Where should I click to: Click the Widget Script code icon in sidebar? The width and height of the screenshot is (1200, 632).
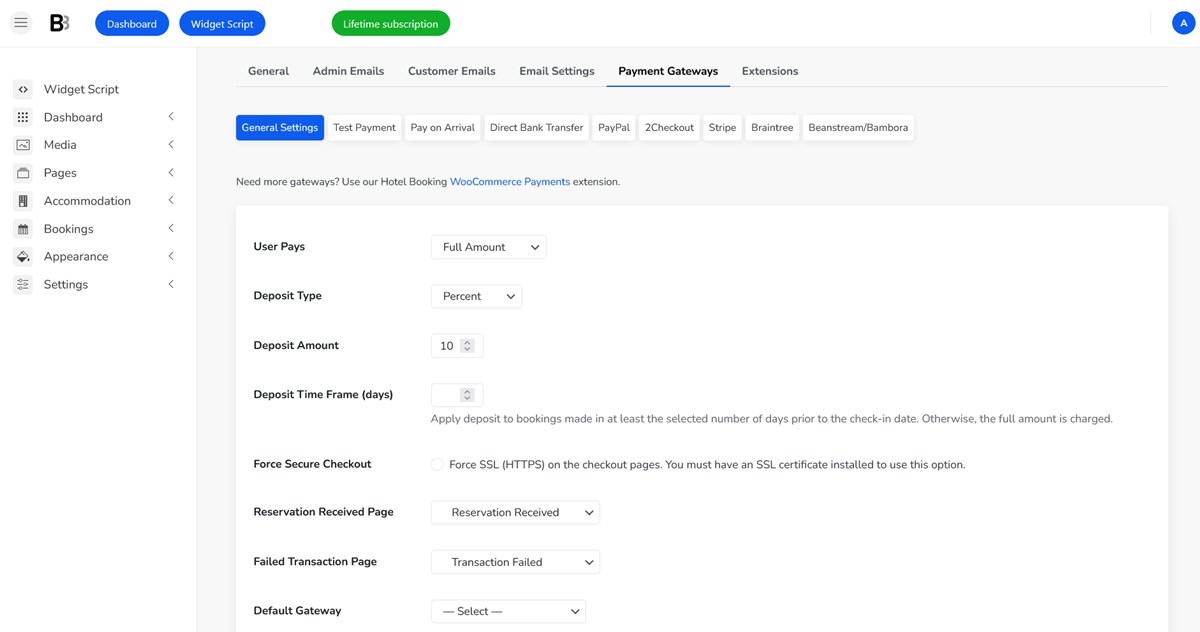[x=23, y=89]
